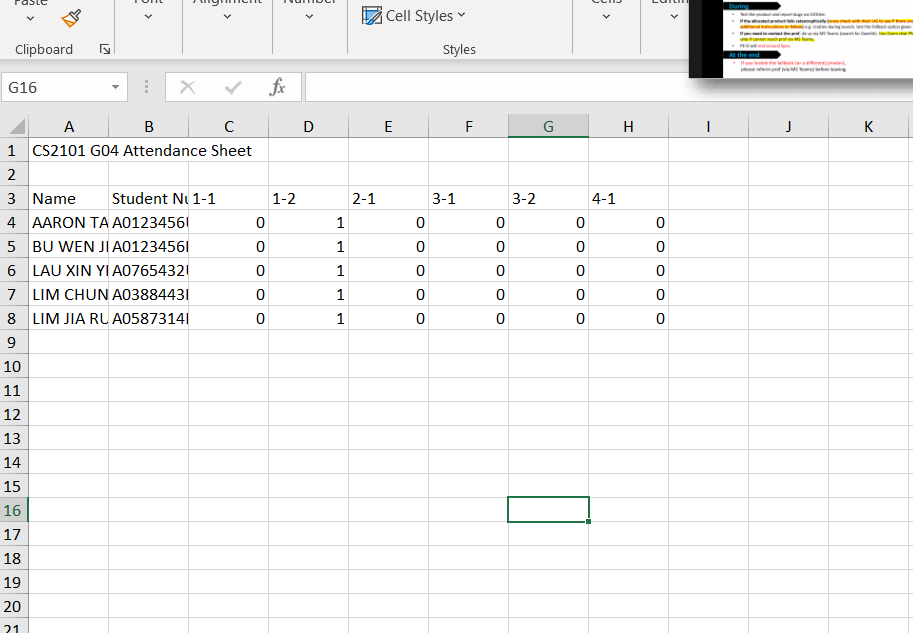Select column F header
The height and width of the screenshot is (633, 913).
pyautogui.click(x=469, y=126)
